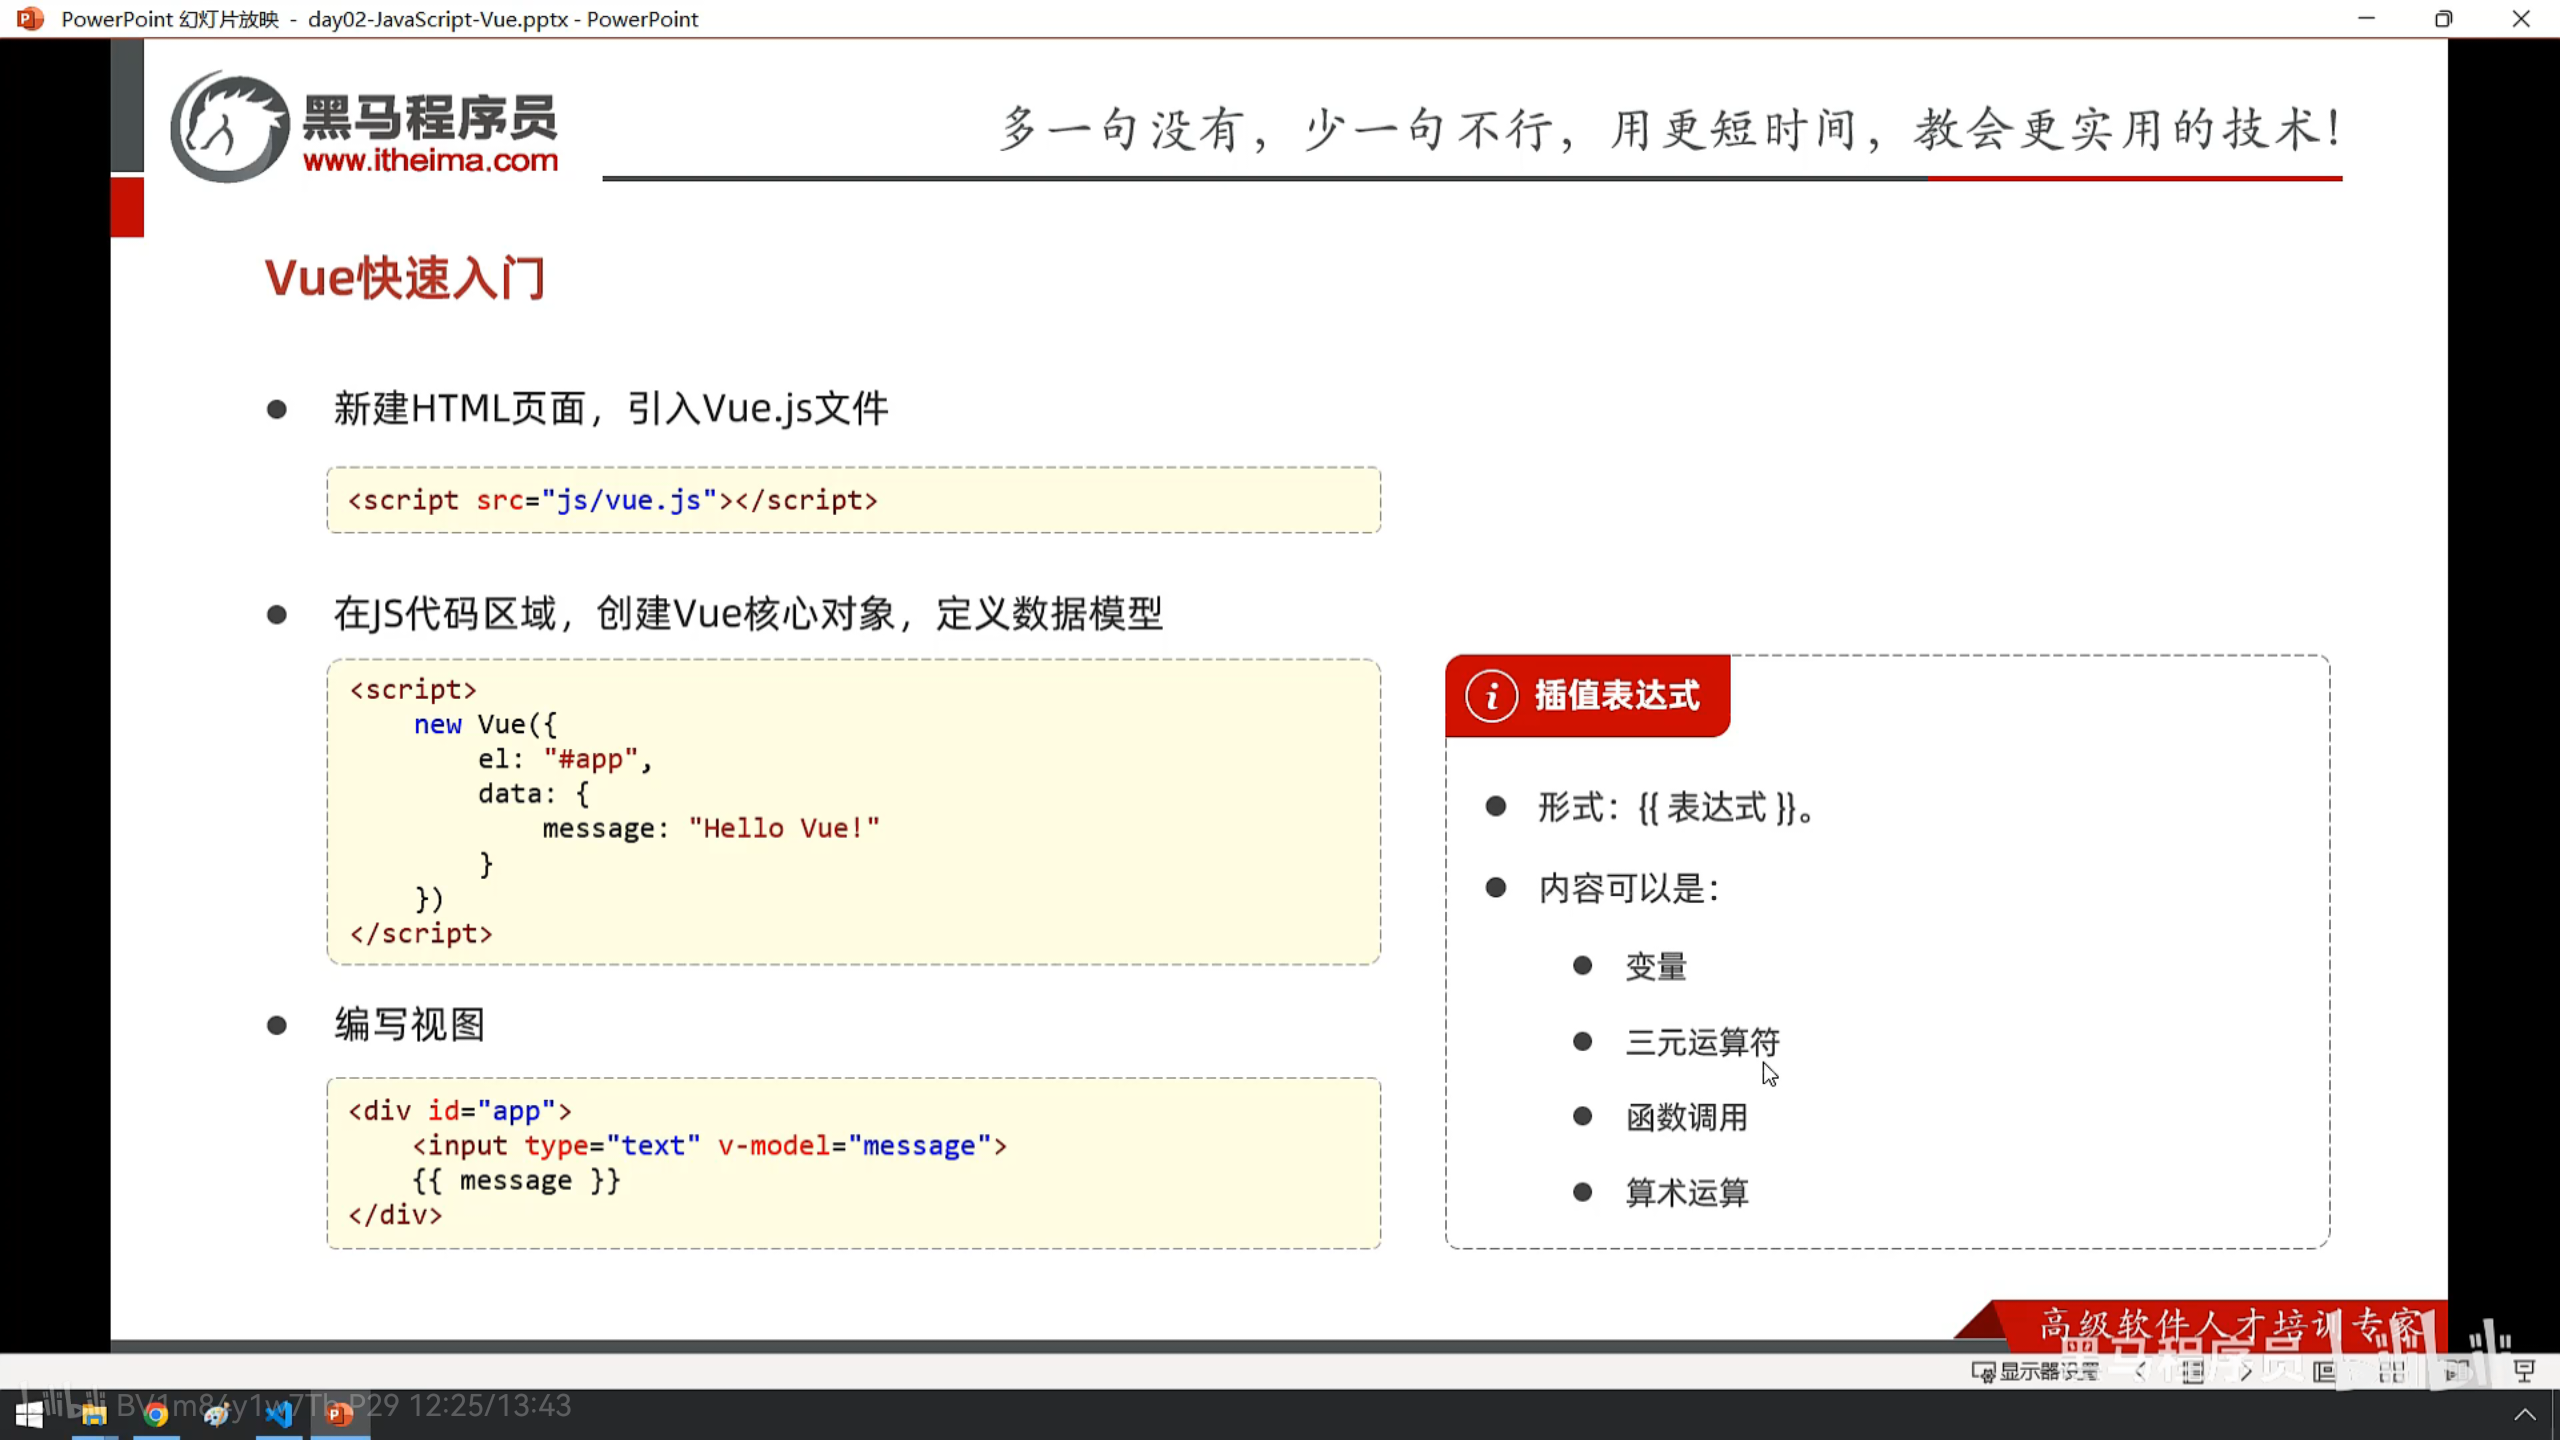
Task: Minimize the PowerPoint window
Action: pos(2366,18)
